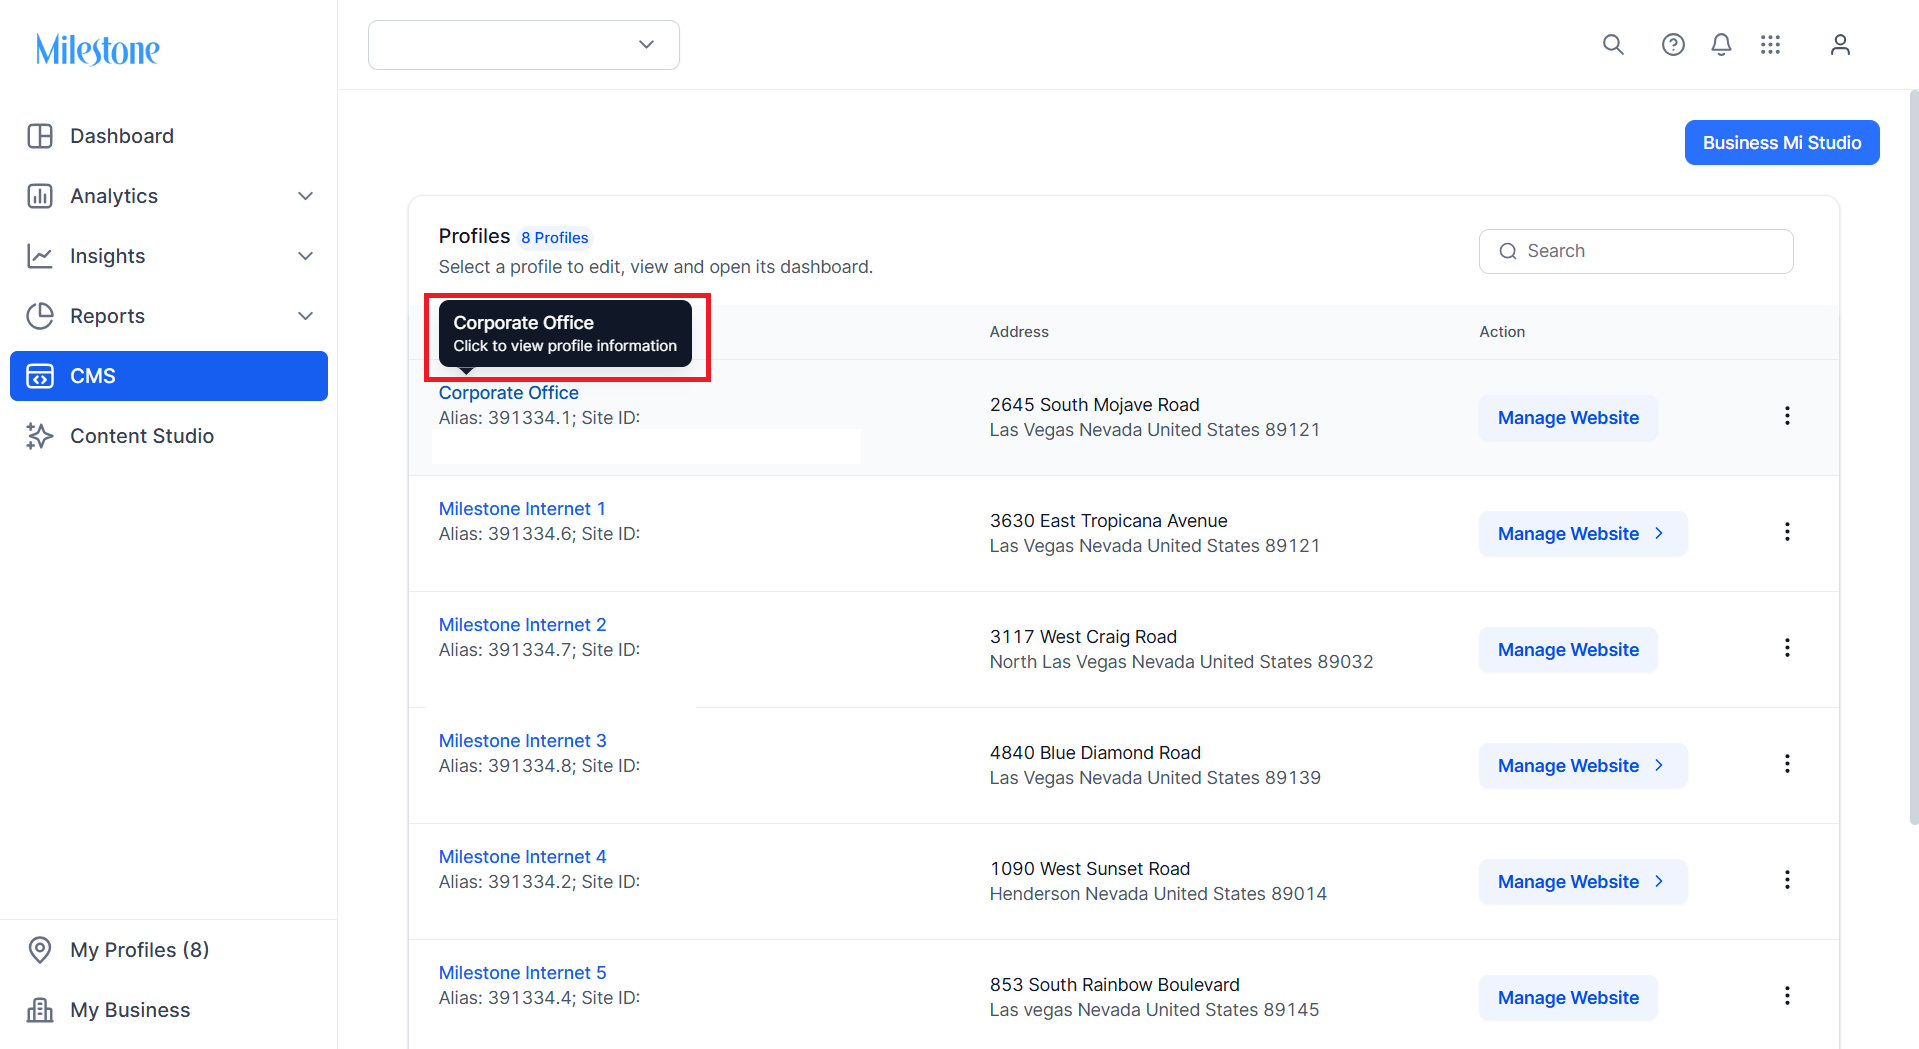Open the user account icon
1919x1049 pixels.
1840,44
